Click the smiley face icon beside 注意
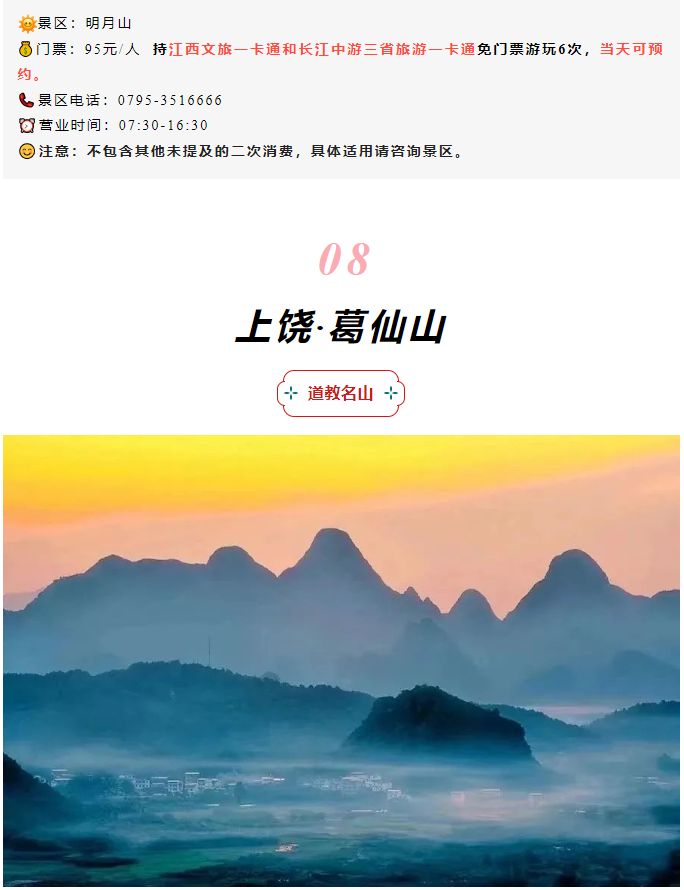 (27, 151)
